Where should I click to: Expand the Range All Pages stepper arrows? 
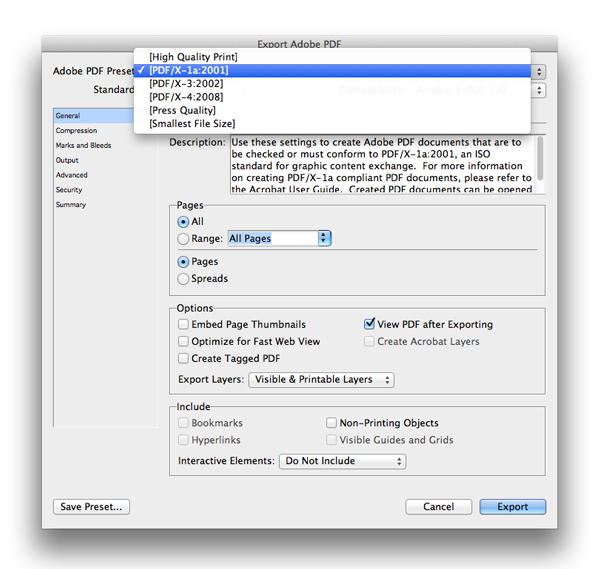click(x=324, y=238)
